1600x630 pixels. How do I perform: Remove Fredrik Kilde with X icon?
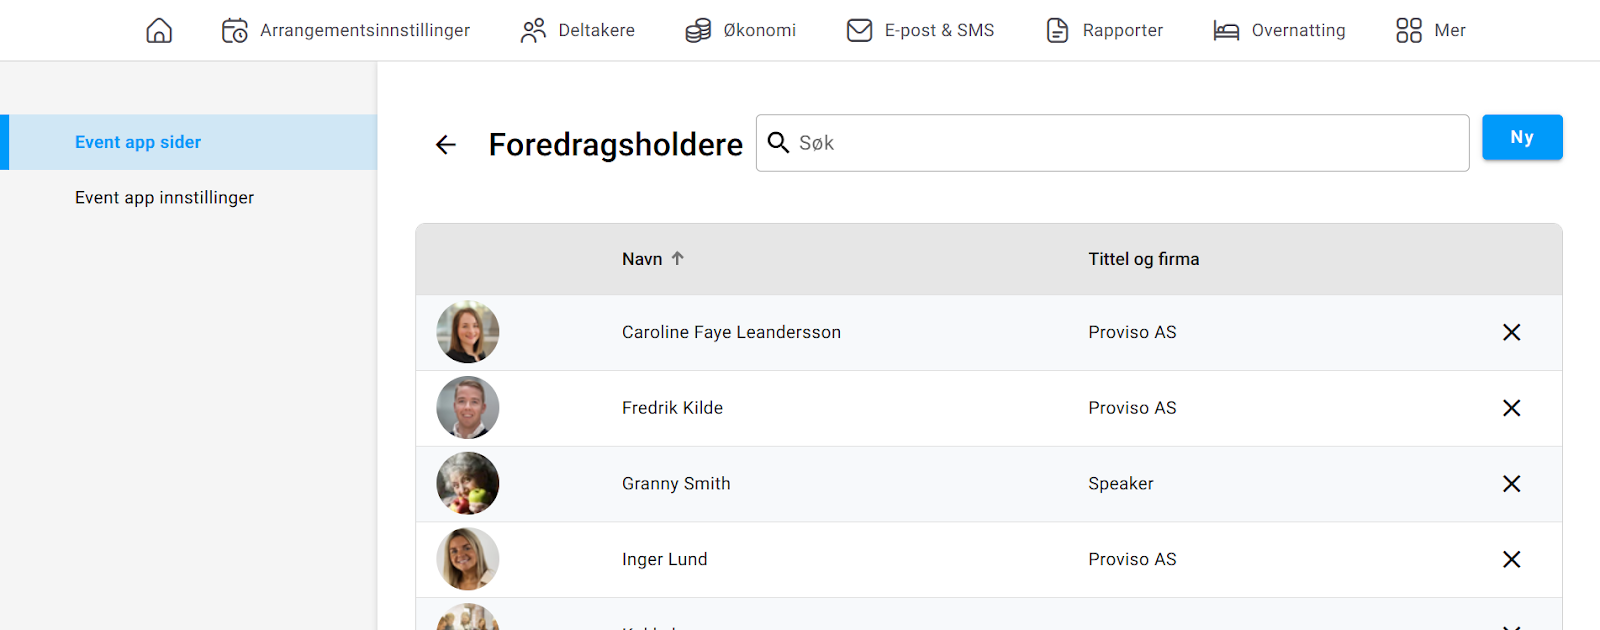click(1511, 408)
